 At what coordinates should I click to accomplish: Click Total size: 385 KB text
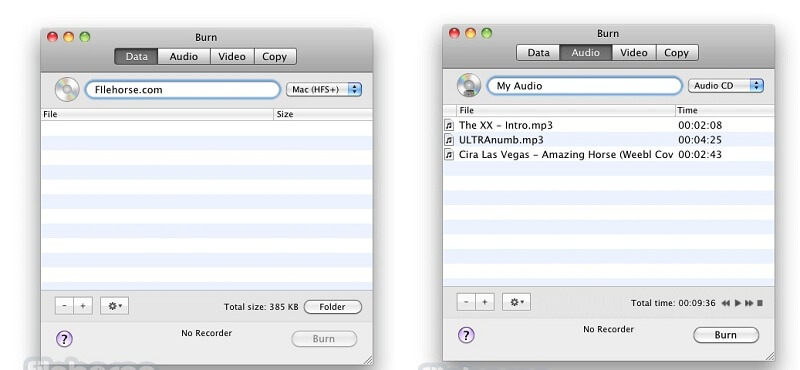point(261,307)
